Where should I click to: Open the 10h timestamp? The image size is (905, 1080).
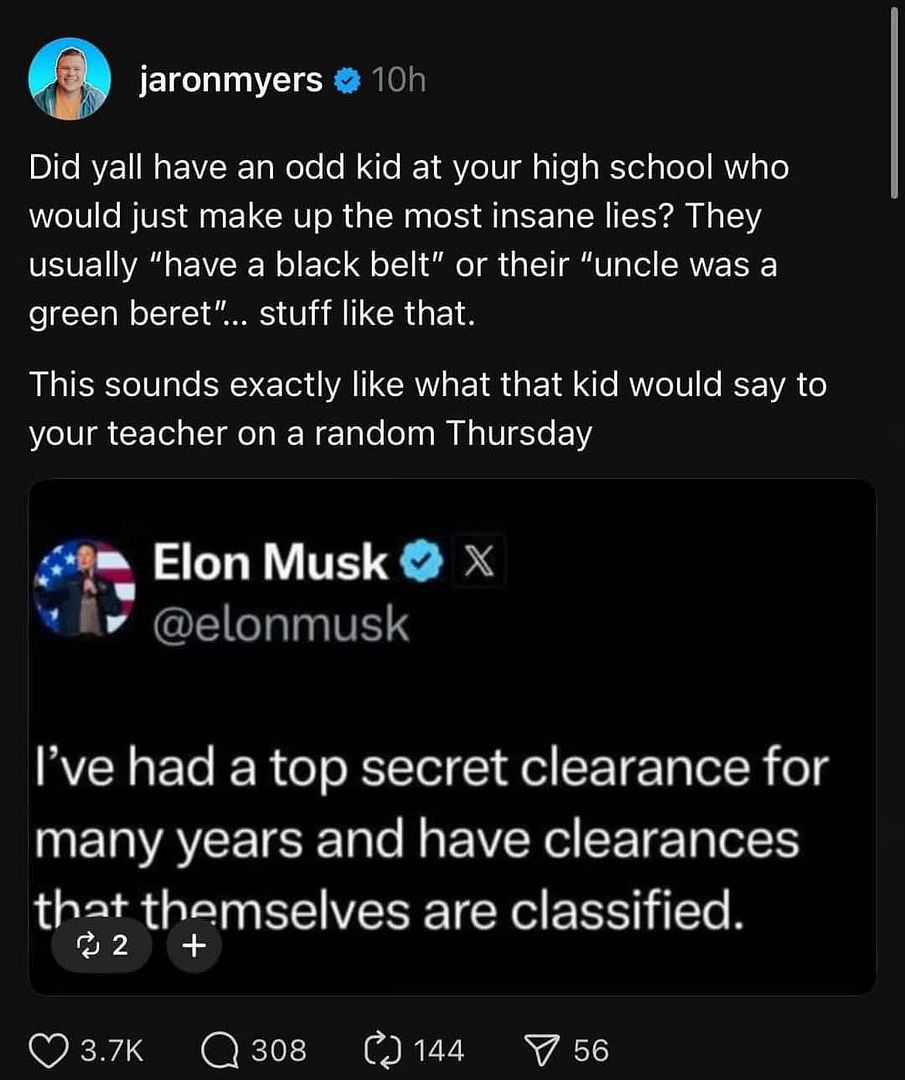[400, 82]
